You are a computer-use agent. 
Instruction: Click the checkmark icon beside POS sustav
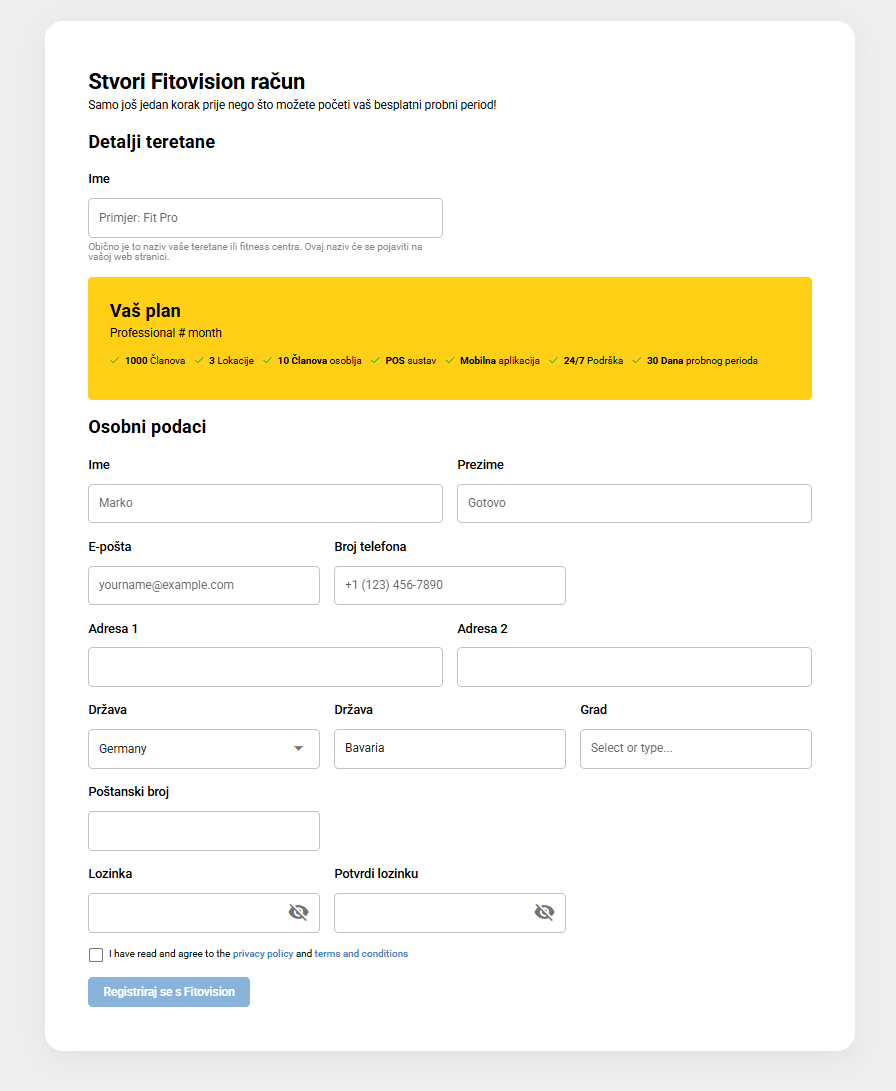(x=376, y=360)
